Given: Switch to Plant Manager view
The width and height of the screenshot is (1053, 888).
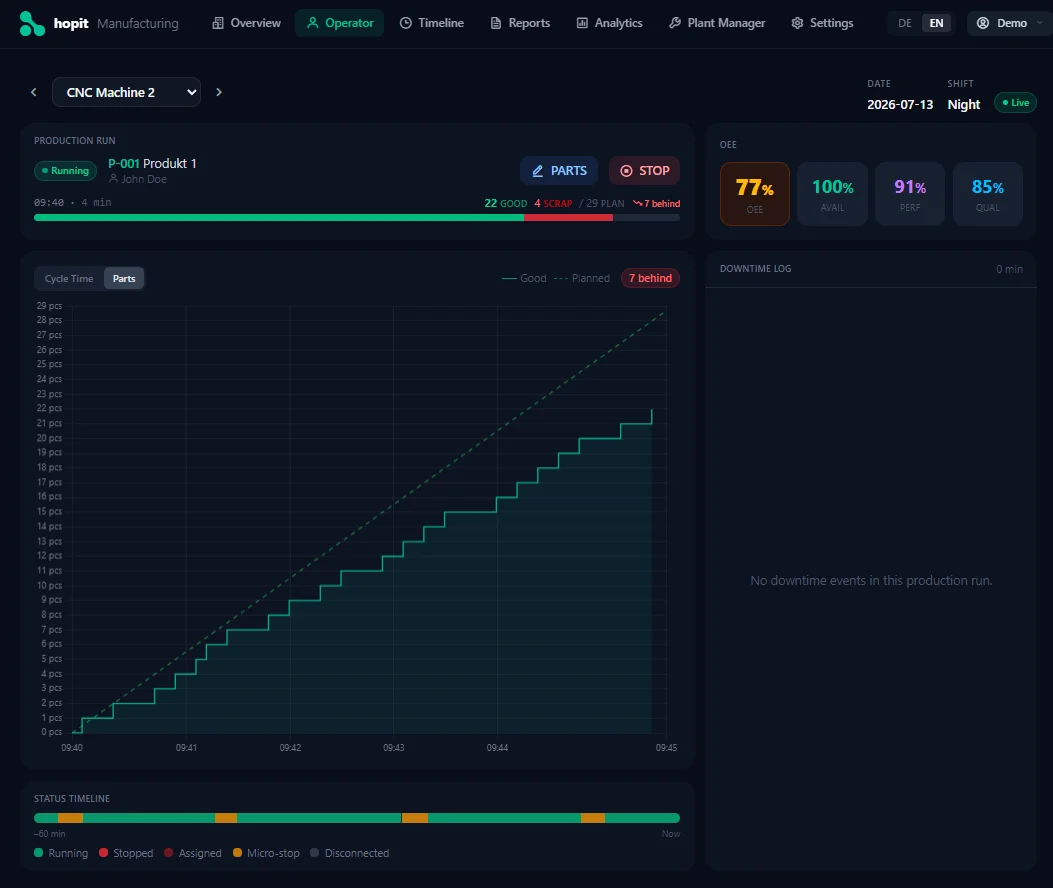Looking at the screenshot, I should pos(717,23).
